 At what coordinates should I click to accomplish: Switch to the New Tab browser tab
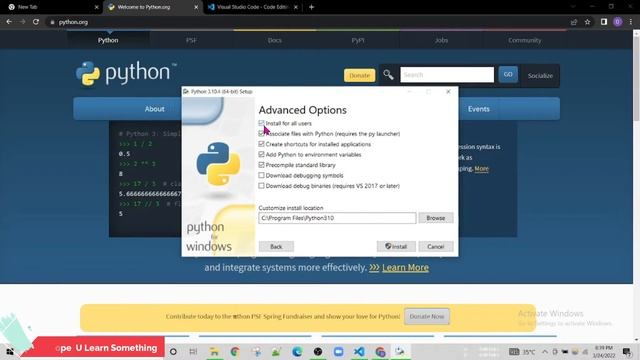(x=51, y=7)
